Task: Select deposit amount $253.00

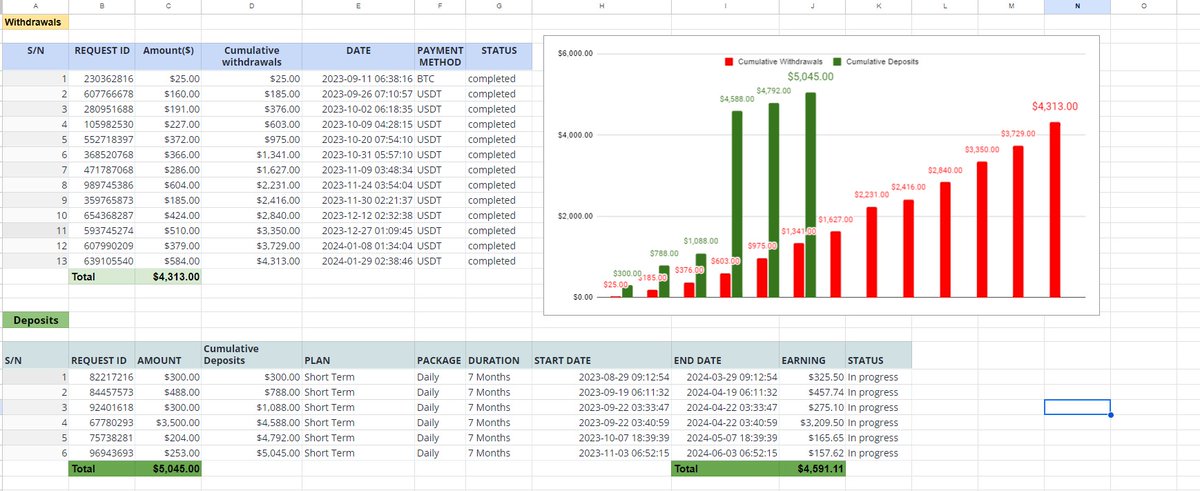Action: pyautogui.click(x=169, y=452)
